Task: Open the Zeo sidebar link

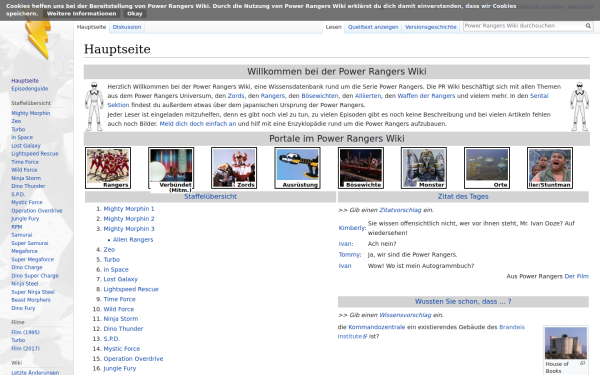Action: (16, 121)
